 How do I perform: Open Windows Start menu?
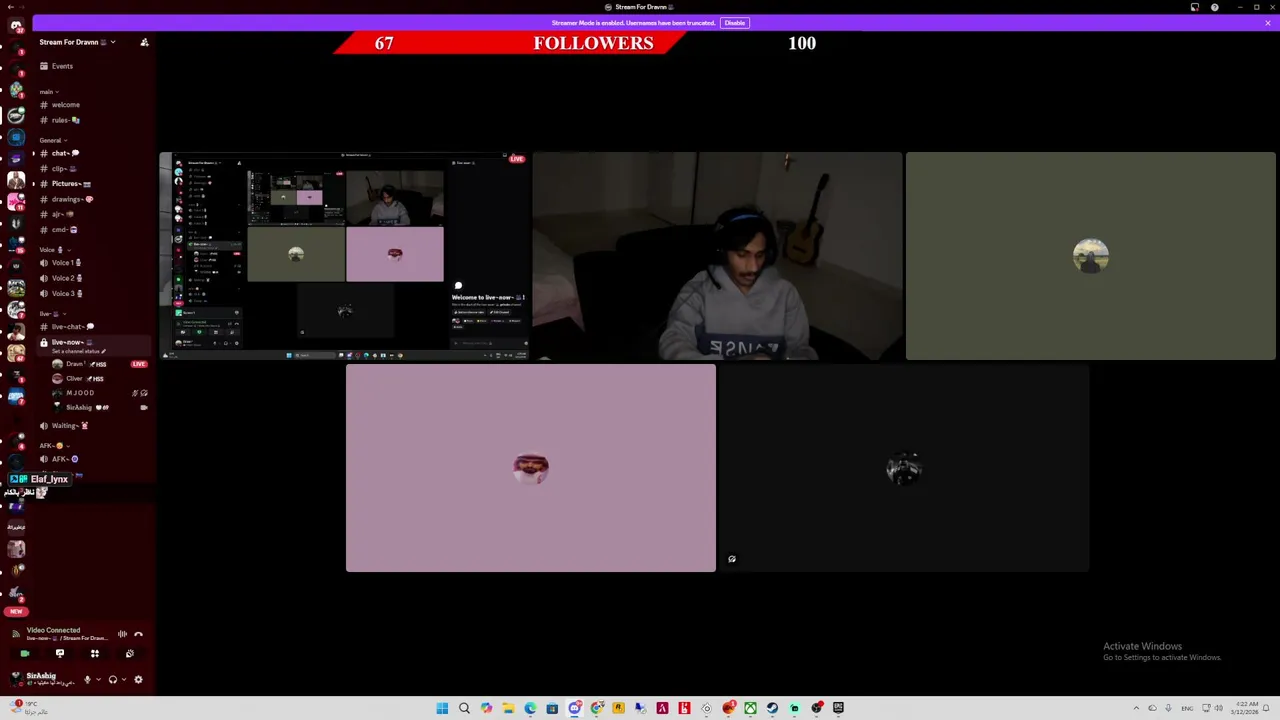pyautogui.click(x=442, y=708)
